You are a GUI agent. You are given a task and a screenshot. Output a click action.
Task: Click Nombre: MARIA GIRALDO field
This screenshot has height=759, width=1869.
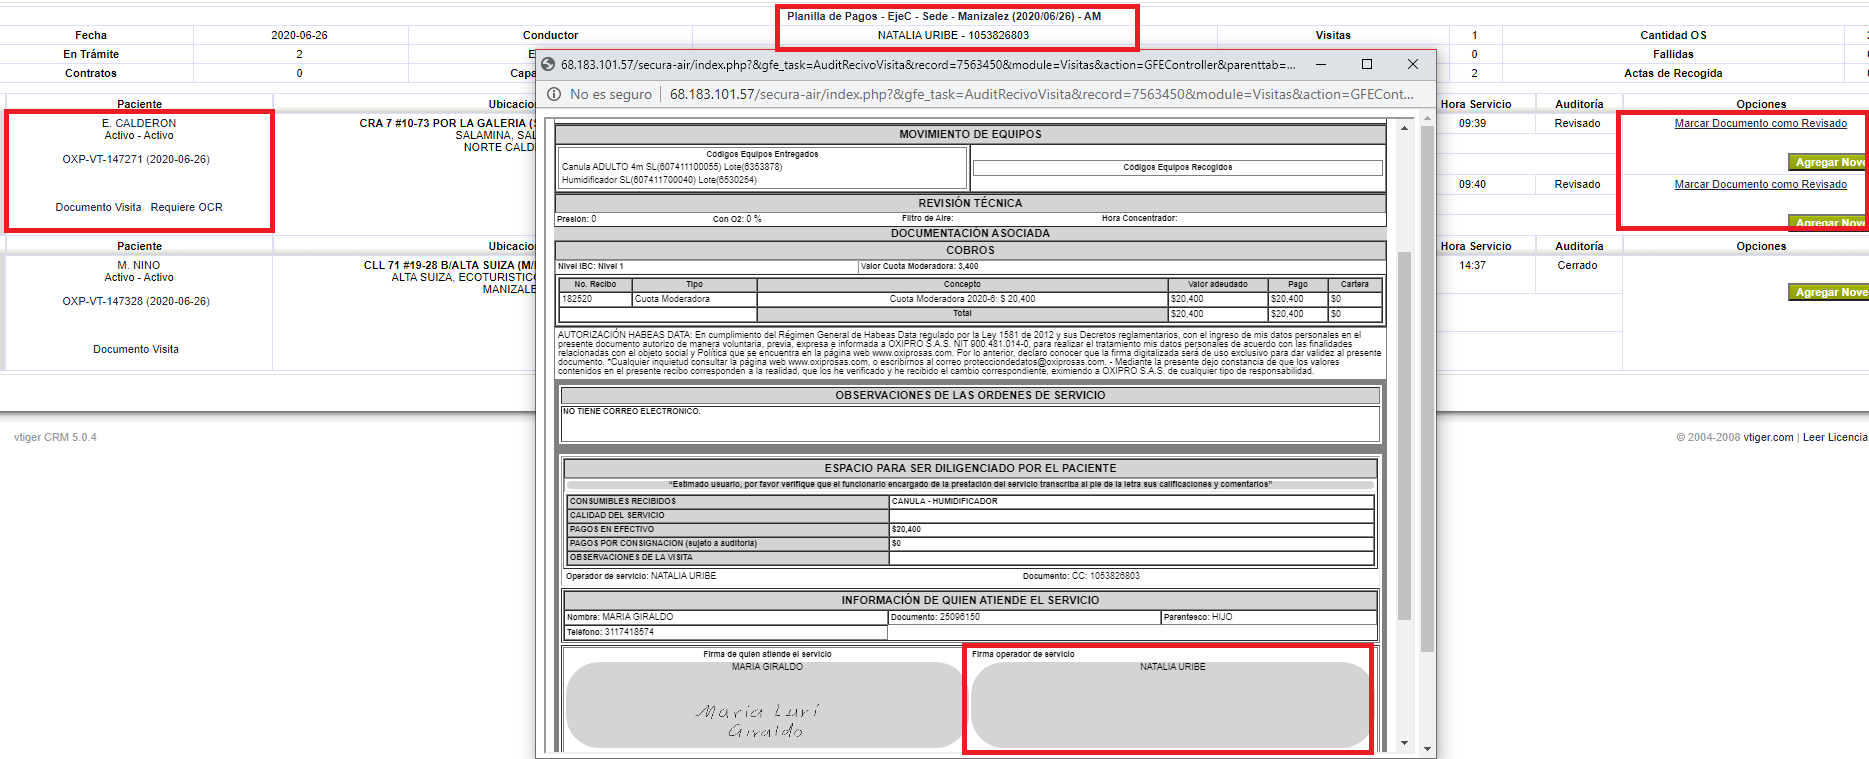coord(726,617)
